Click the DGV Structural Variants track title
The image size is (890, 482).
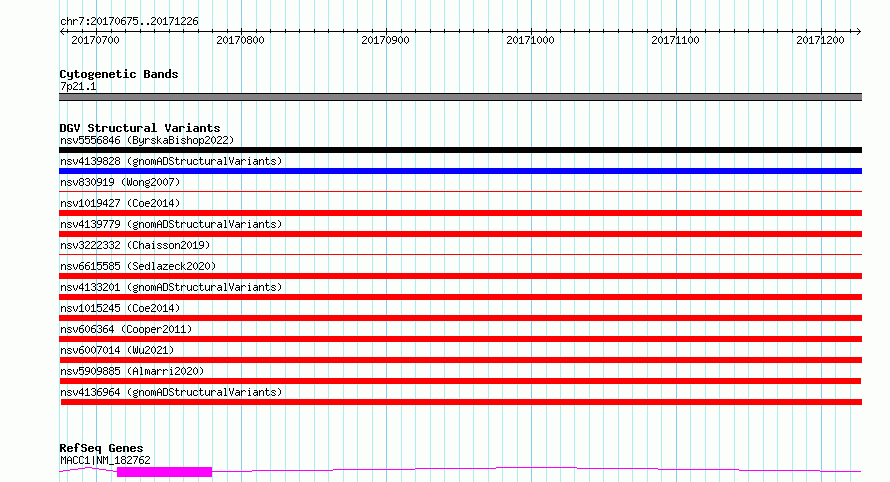click(x=140, y=128)
